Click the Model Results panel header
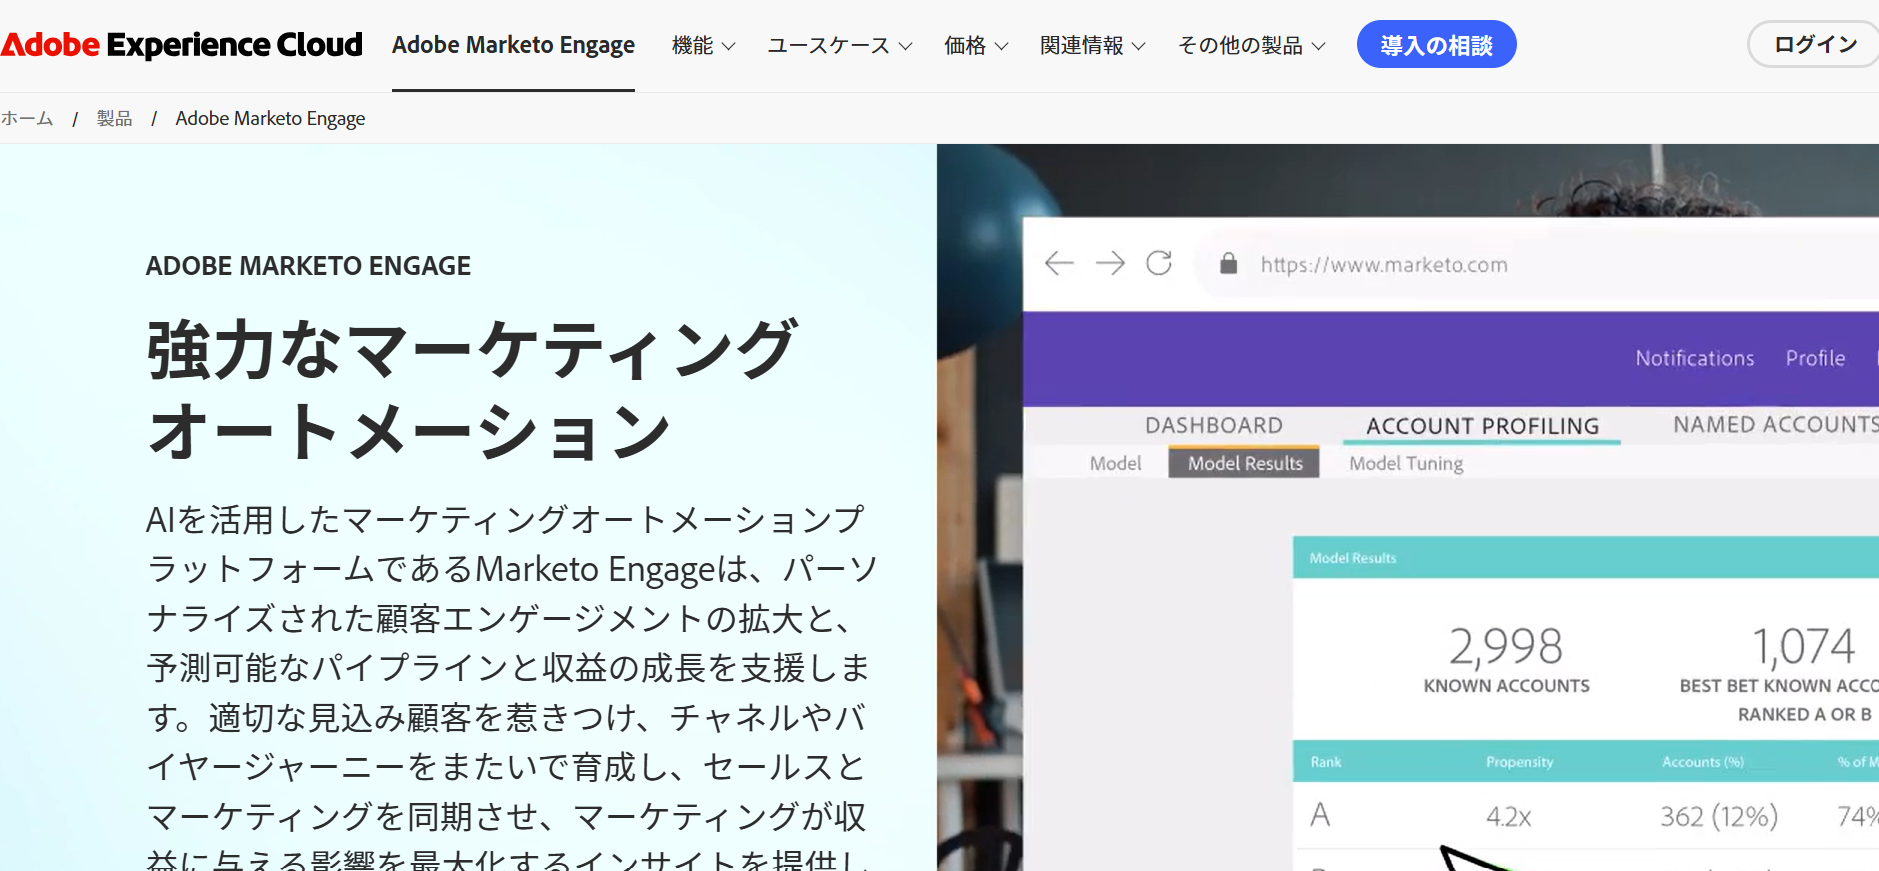Image resolution: width=1879 pixels, height=871 pixels. point(1585,558)
